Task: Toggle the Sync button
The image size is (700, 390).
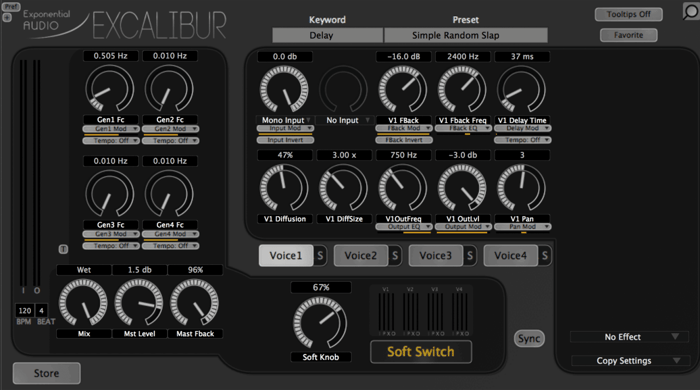Action: tap(529, 339)
